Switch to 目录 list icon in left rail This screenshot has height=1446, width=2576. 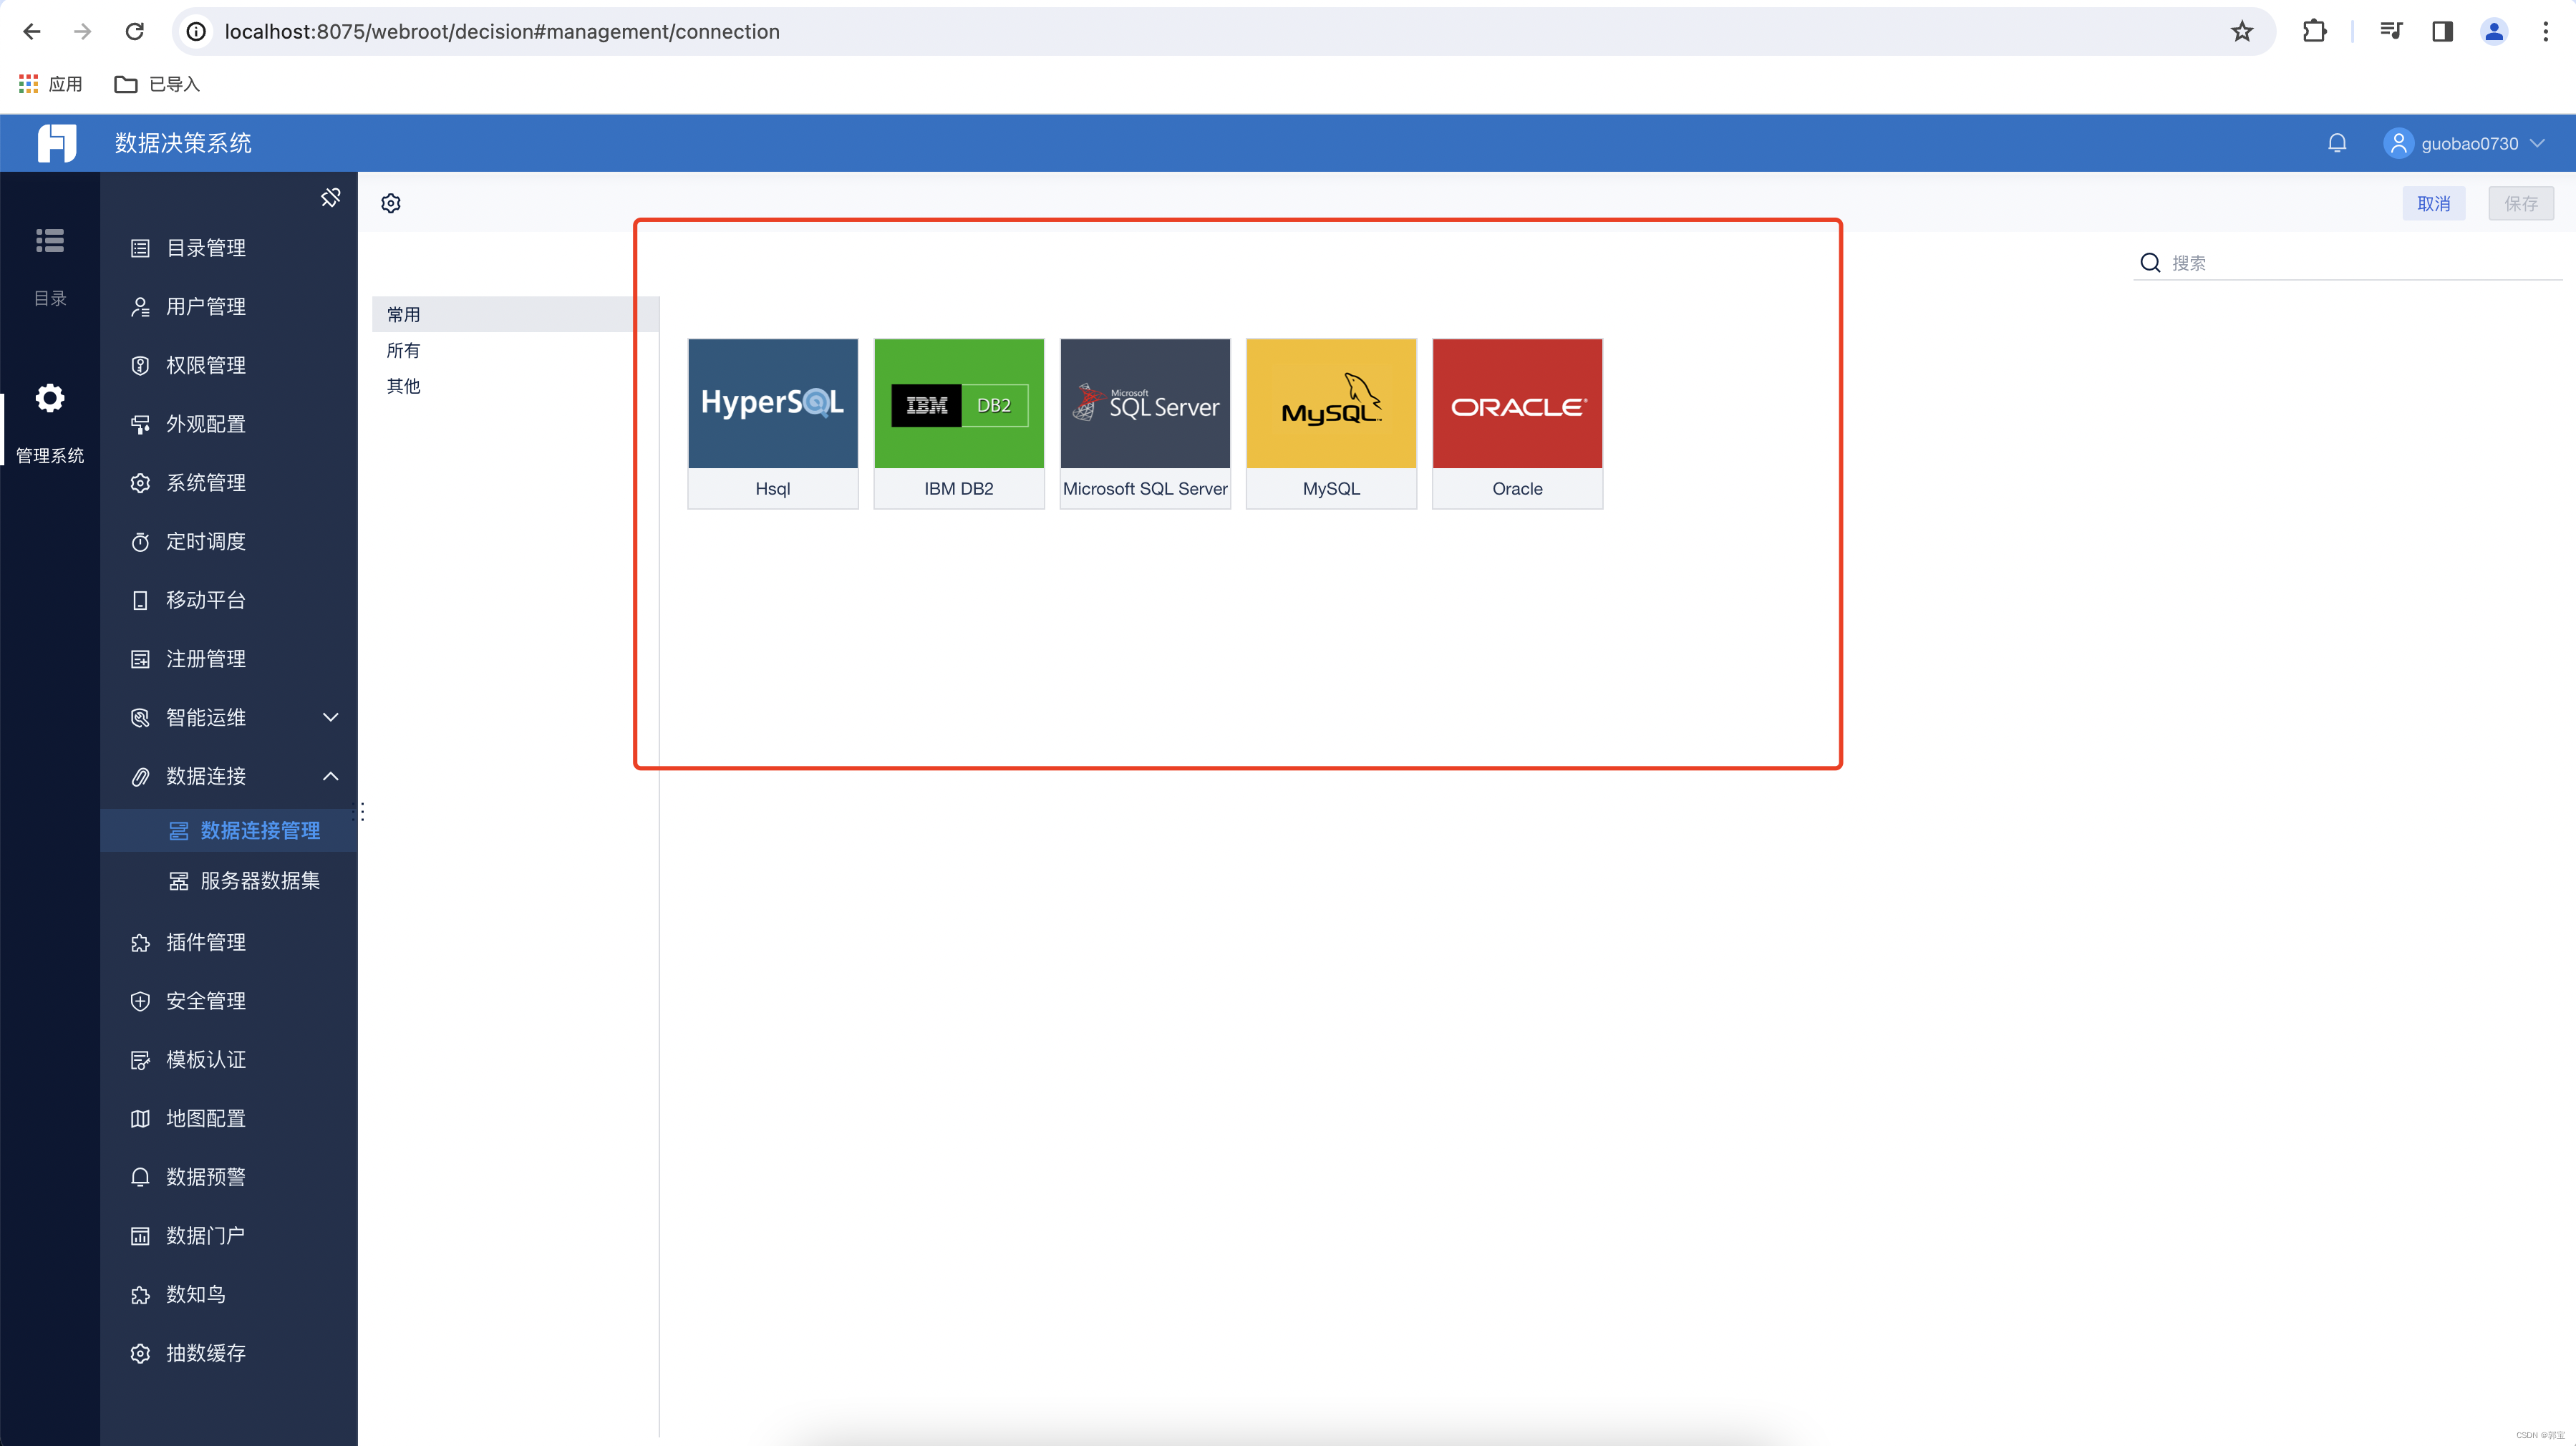[x=50, y=241]
